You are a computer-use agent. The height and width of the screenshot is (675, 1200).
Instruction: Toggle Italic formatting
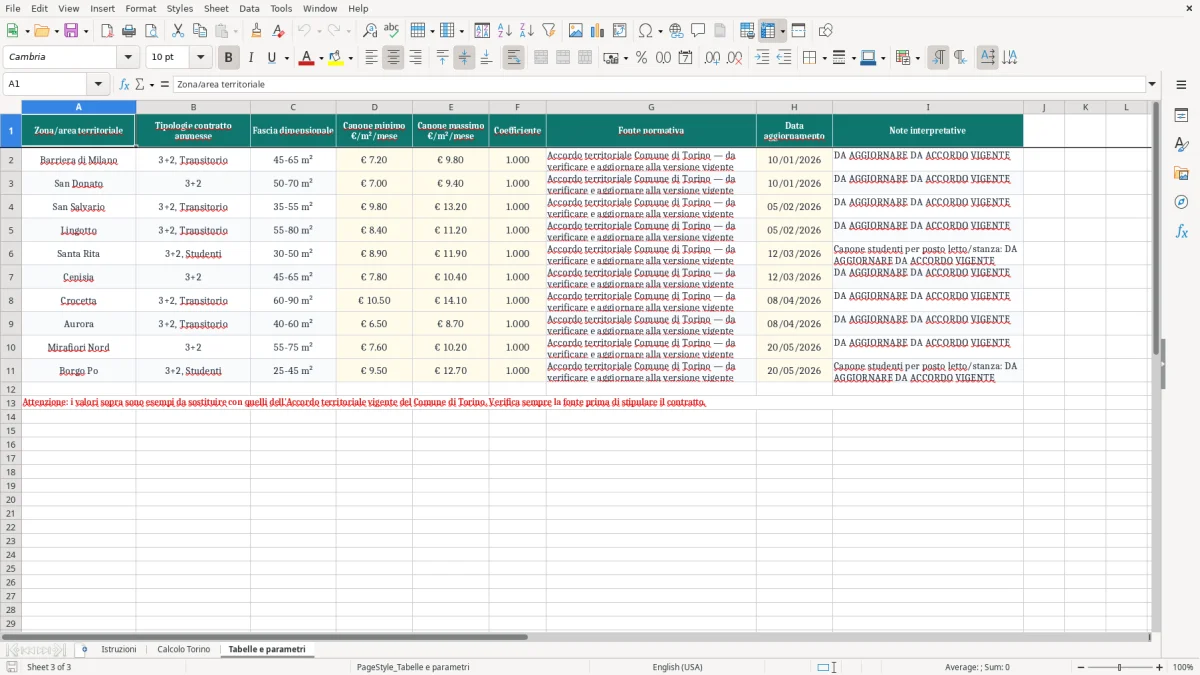coord(251,58)
